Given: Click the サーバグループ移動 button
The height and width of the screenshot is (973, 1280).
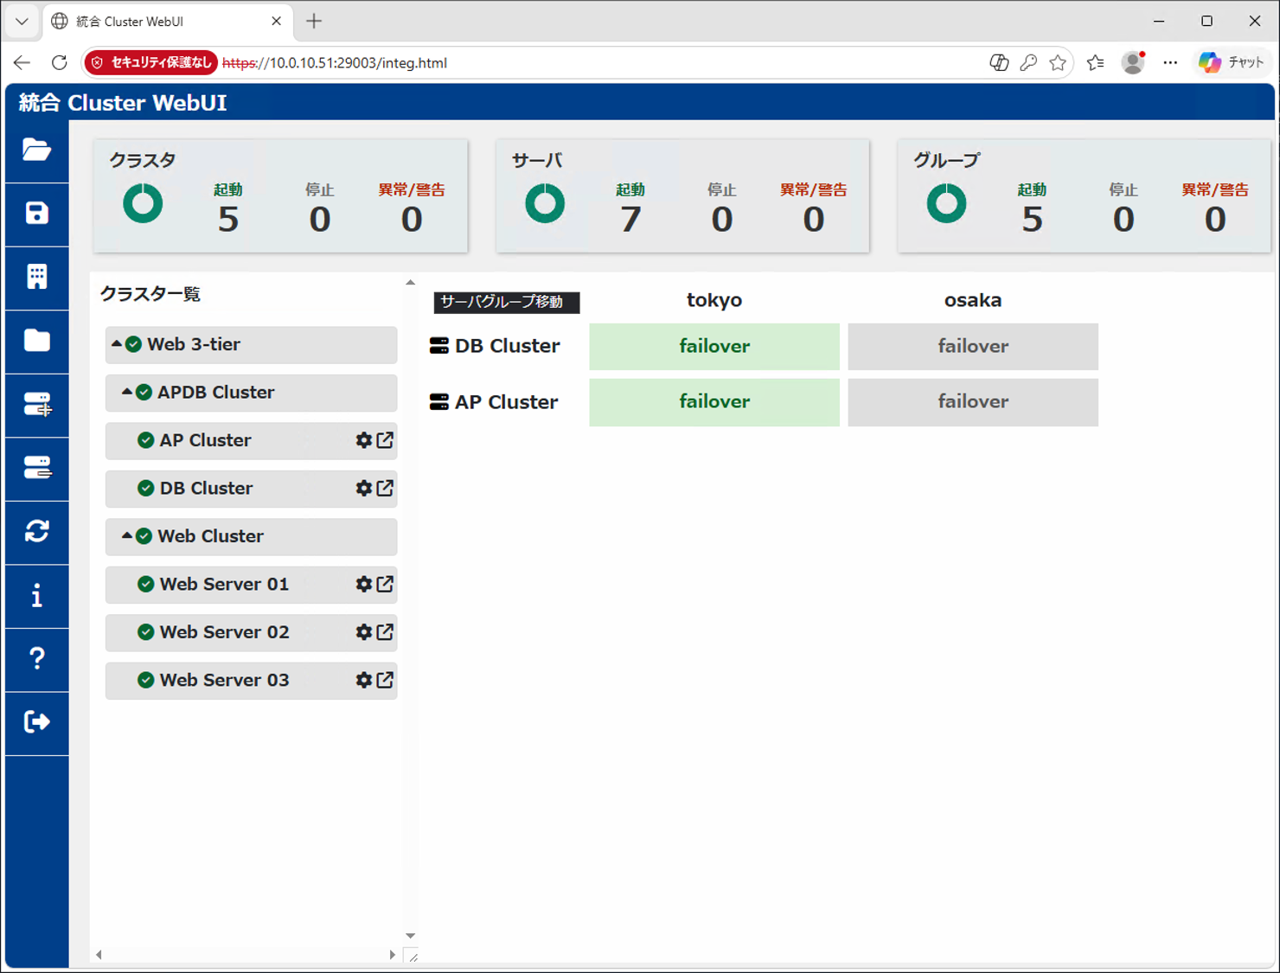Looking at the screenshot, I should click(507, 302).
